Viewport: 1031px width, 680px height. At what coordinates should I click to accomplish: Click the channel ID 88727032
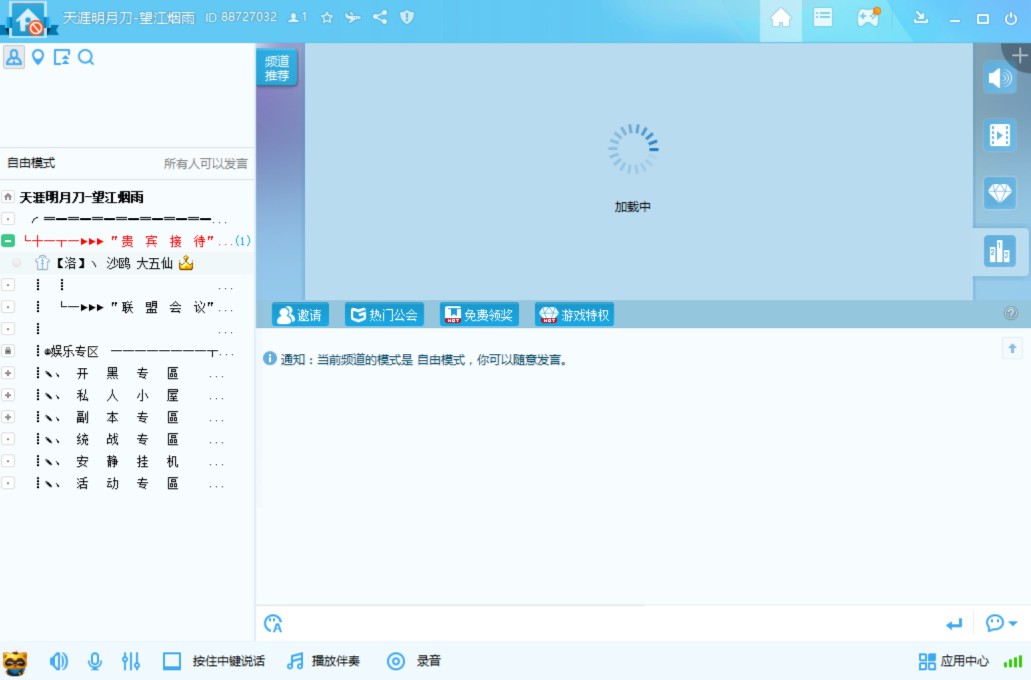[x=241, y=17]
